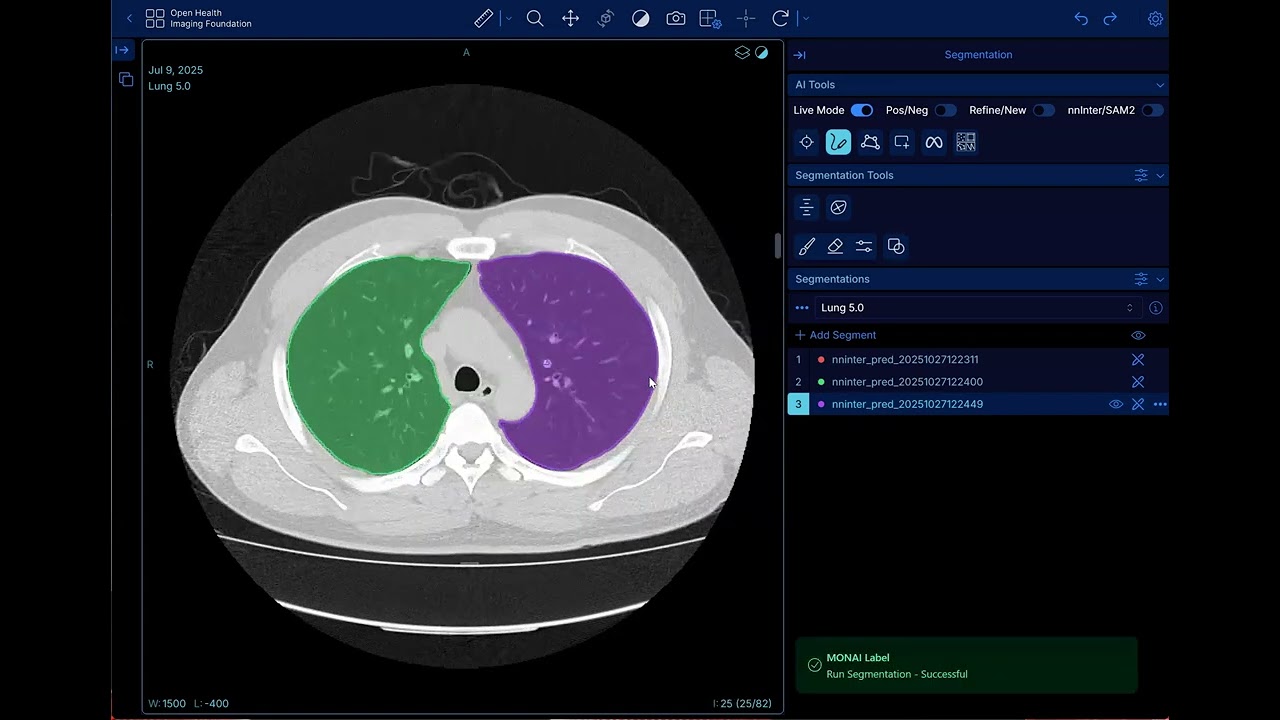Click the green color dot of segment 2
The width and height of the screenshot is (1280, 720).
pos(821,382)
